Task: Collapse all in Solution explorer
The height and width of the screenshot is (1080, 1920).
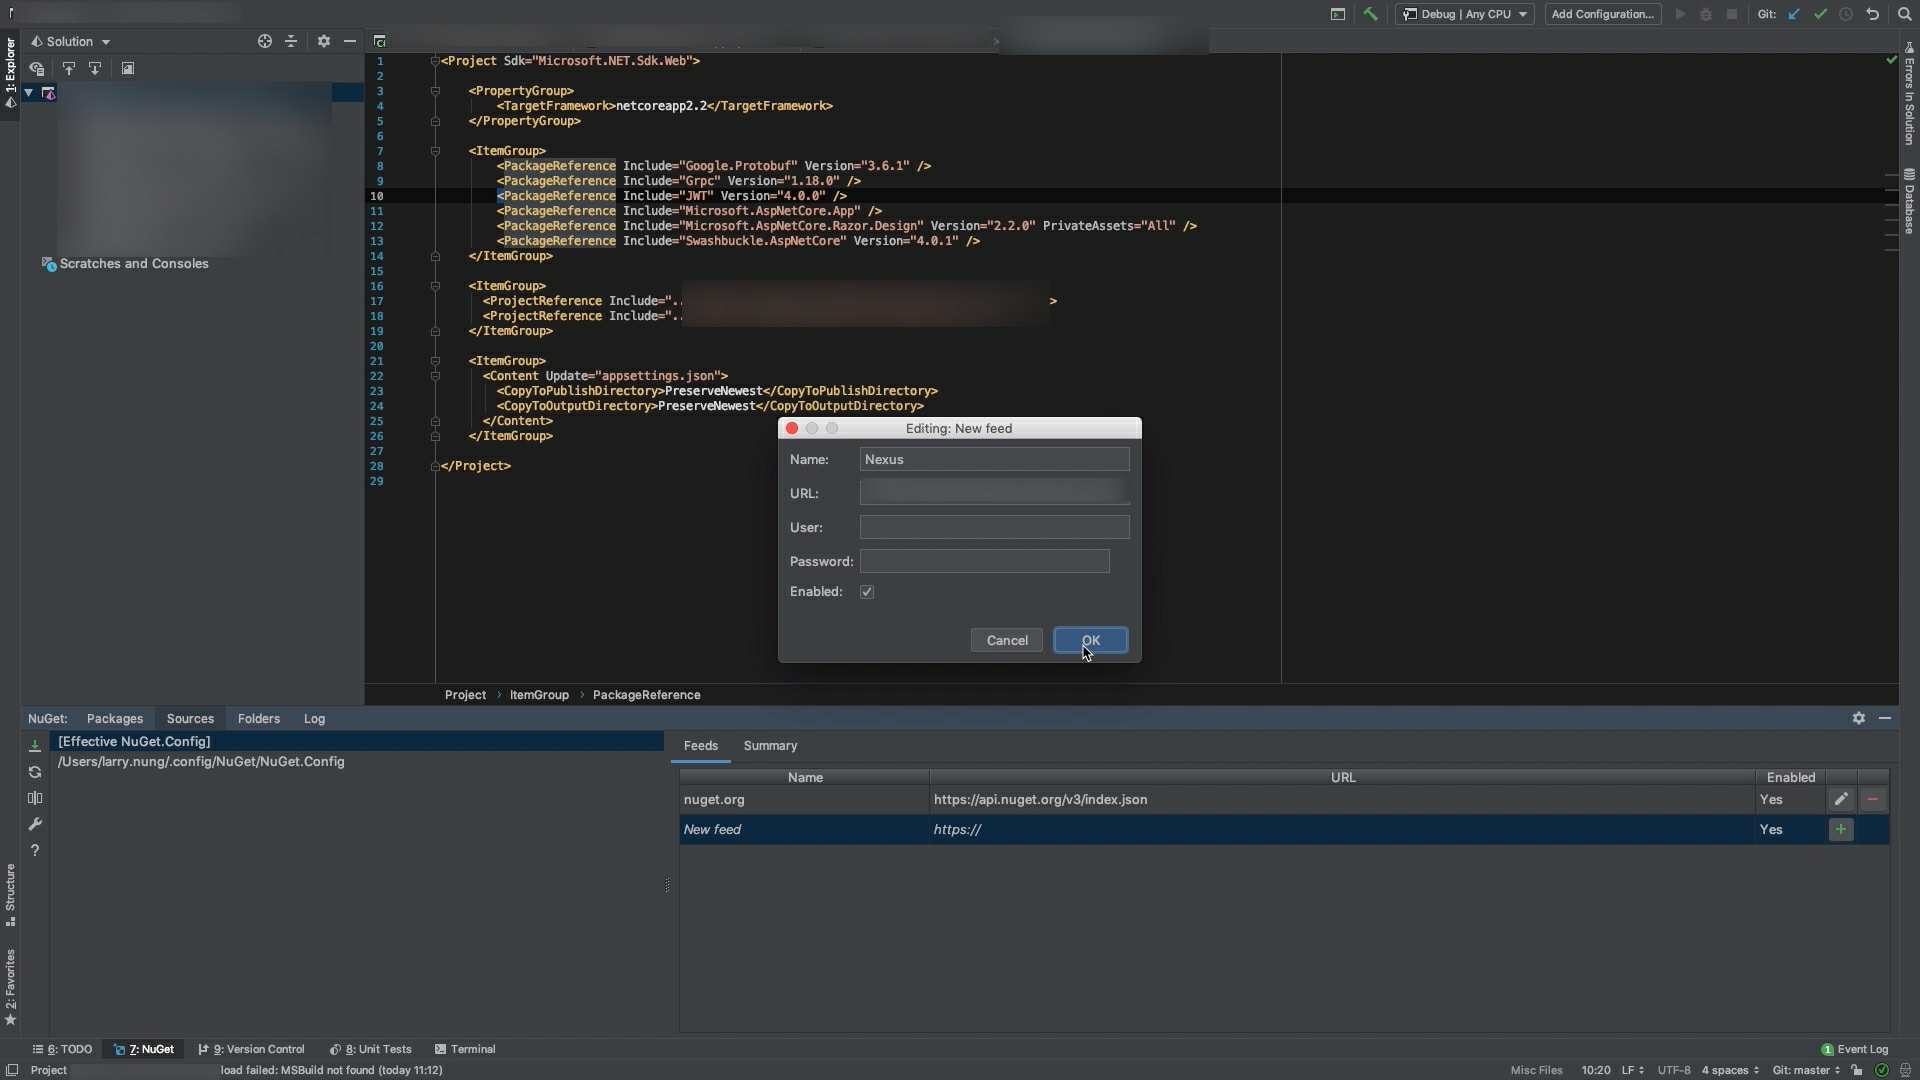Action: (291, 41)
